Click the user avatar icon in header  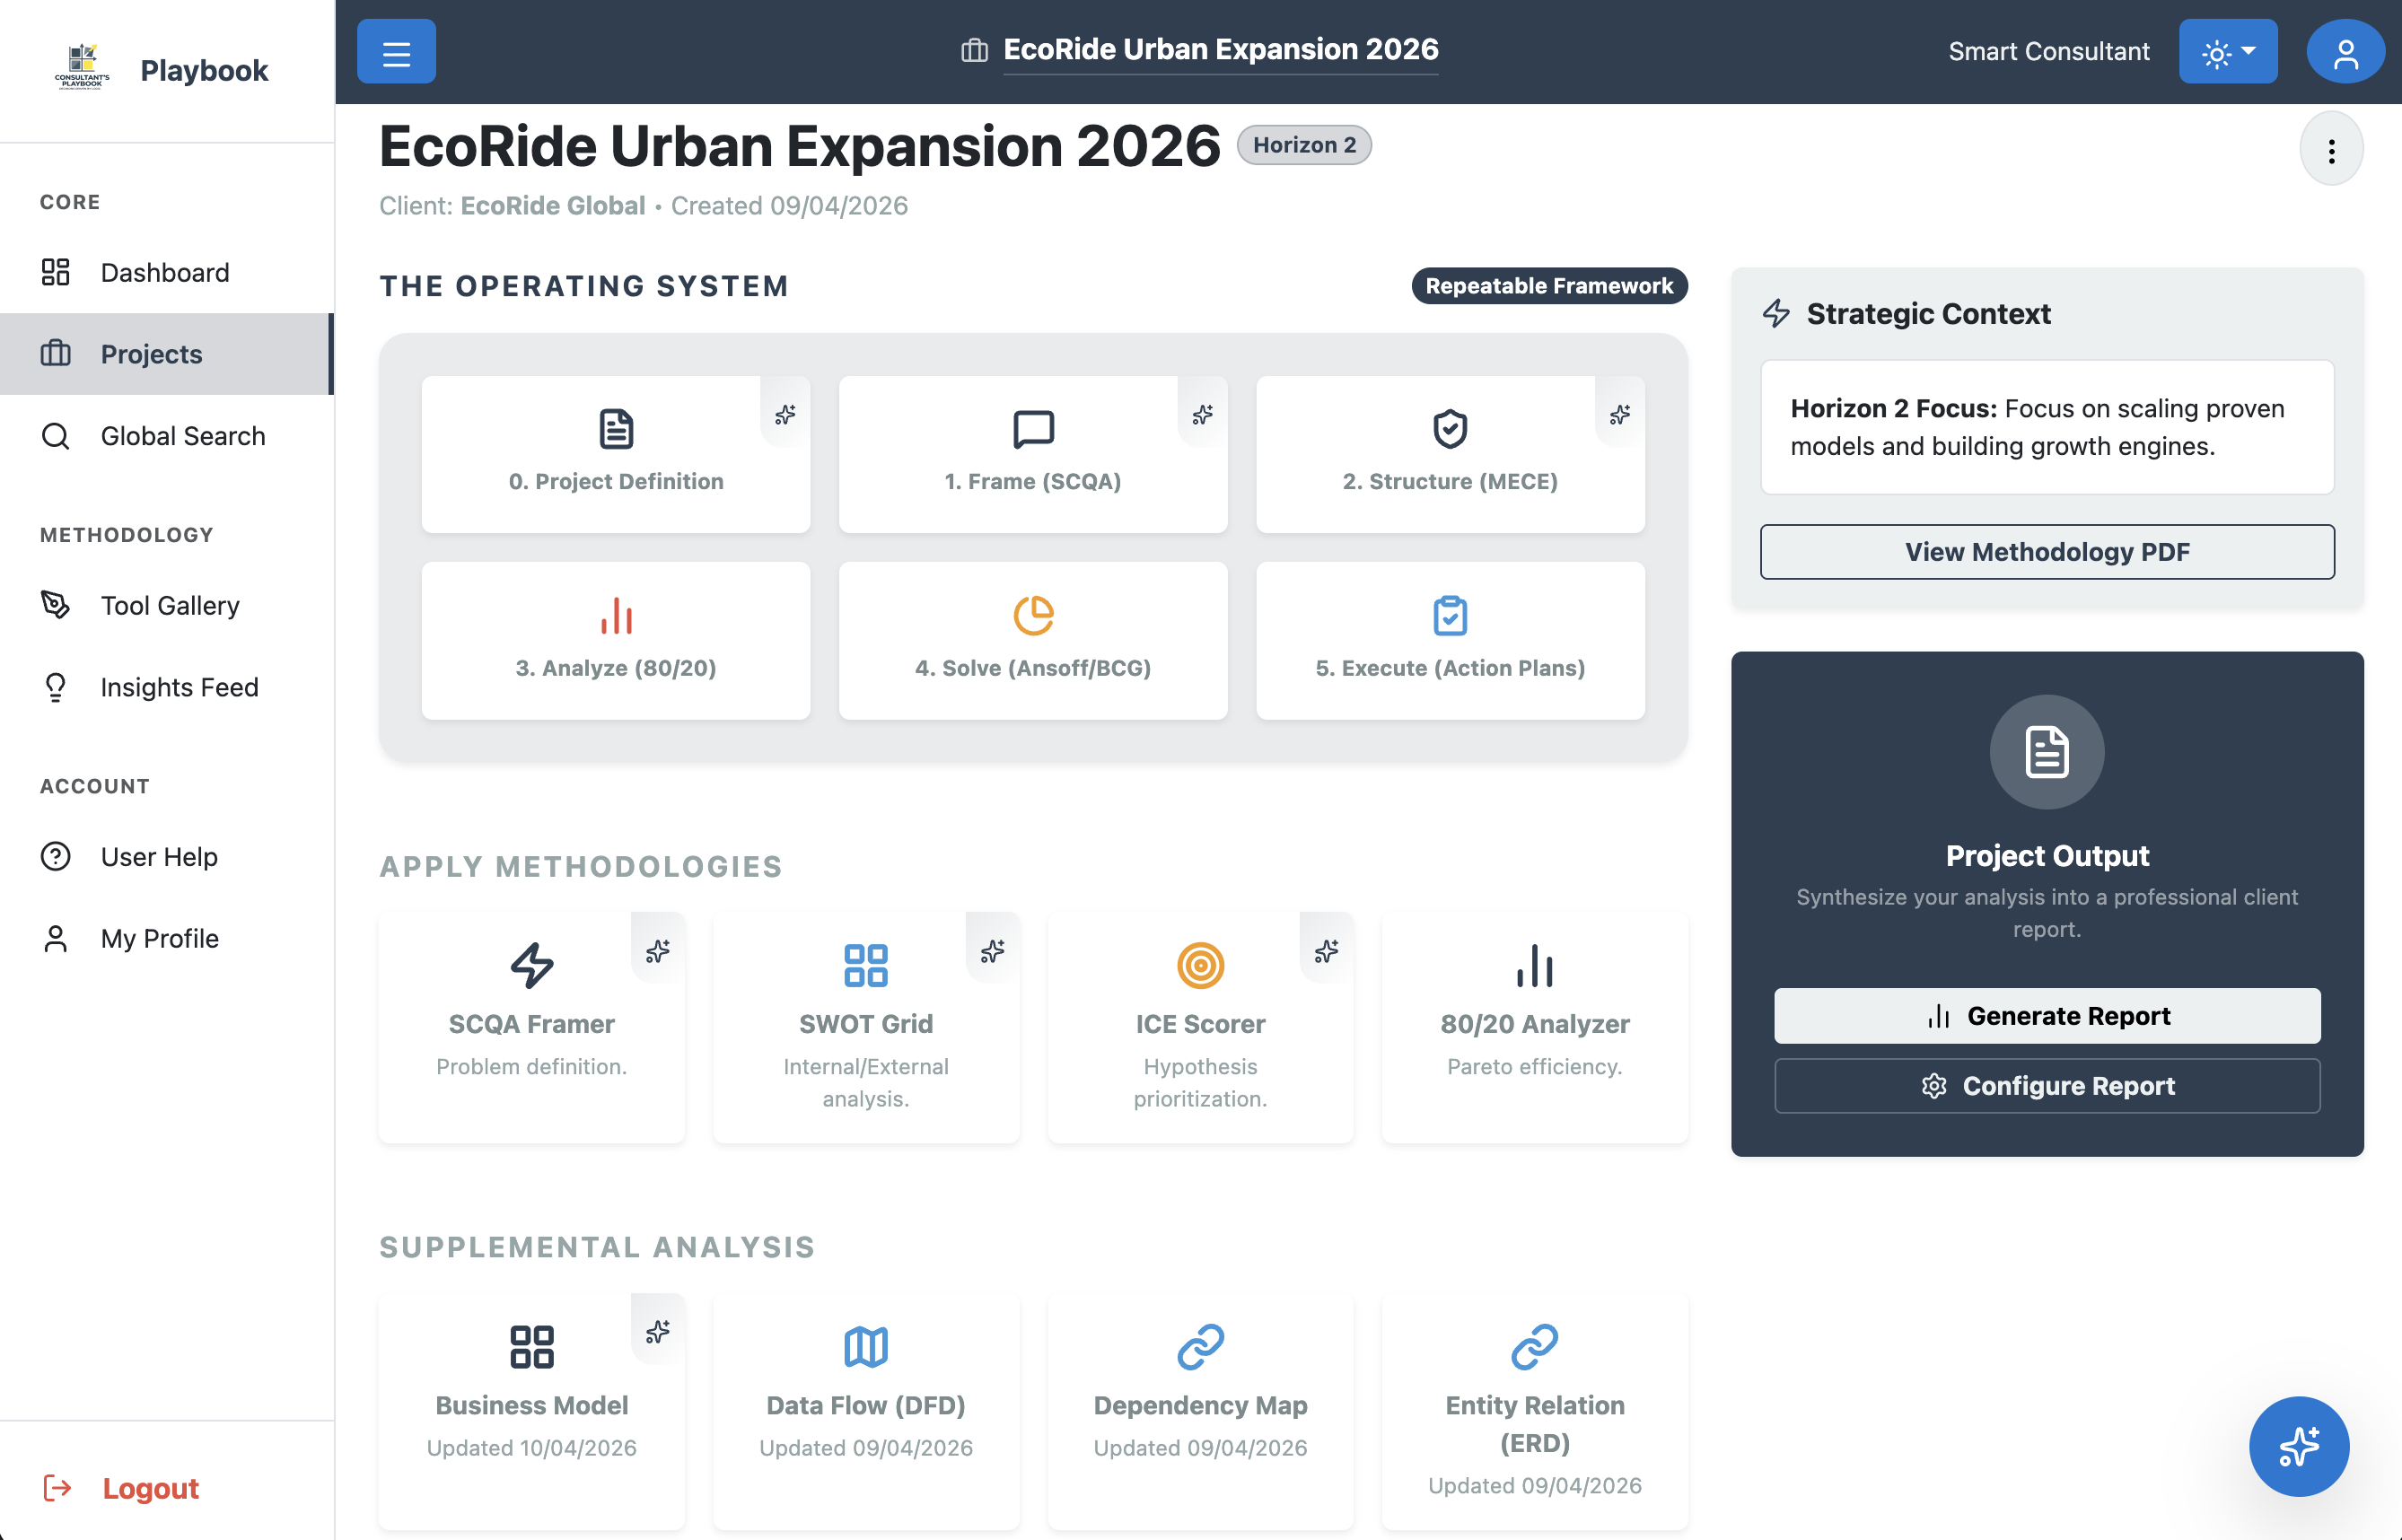coord(2344,52)
